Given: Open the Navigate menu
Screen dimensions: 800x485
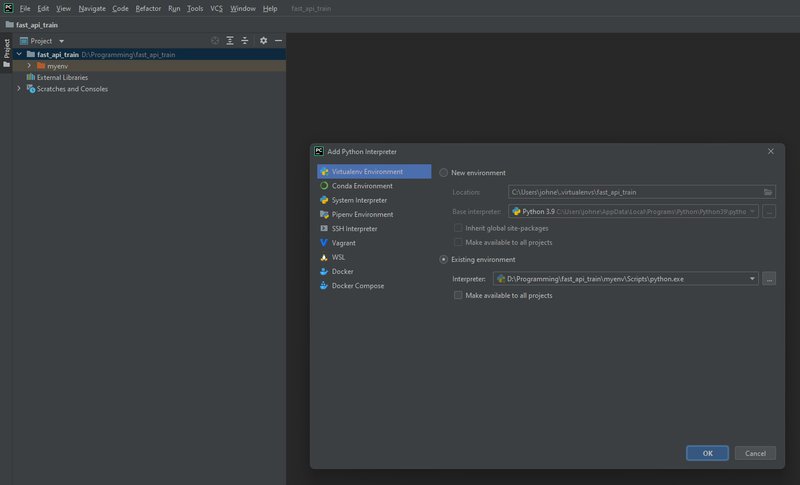Looking at the screenshot, I should tap(92, 8).
